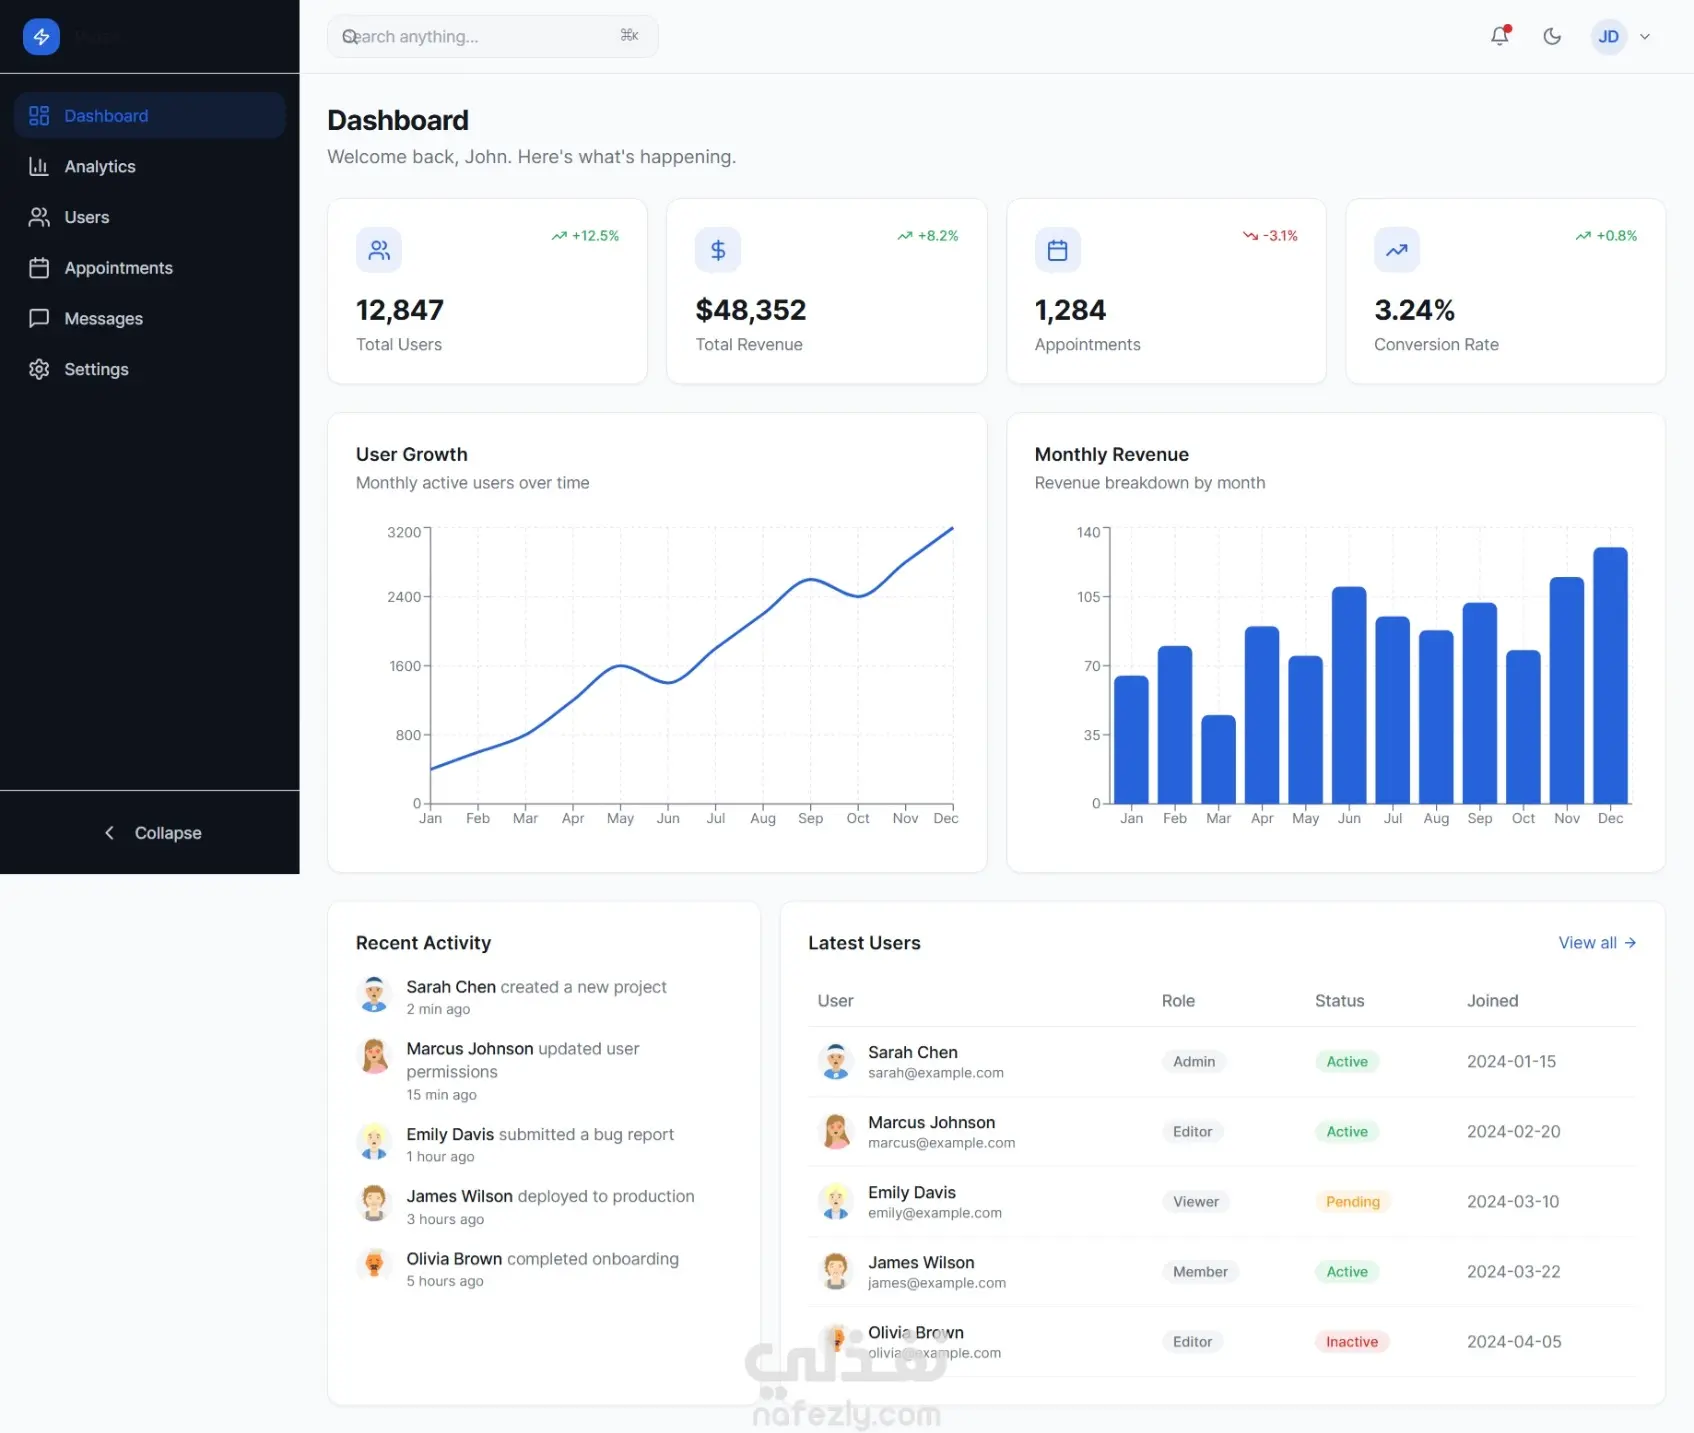Viewport: 1694px width, 1433px height.
Task: Click the Mar bar in Monthly Revenue
Action: click(1218, 759)
